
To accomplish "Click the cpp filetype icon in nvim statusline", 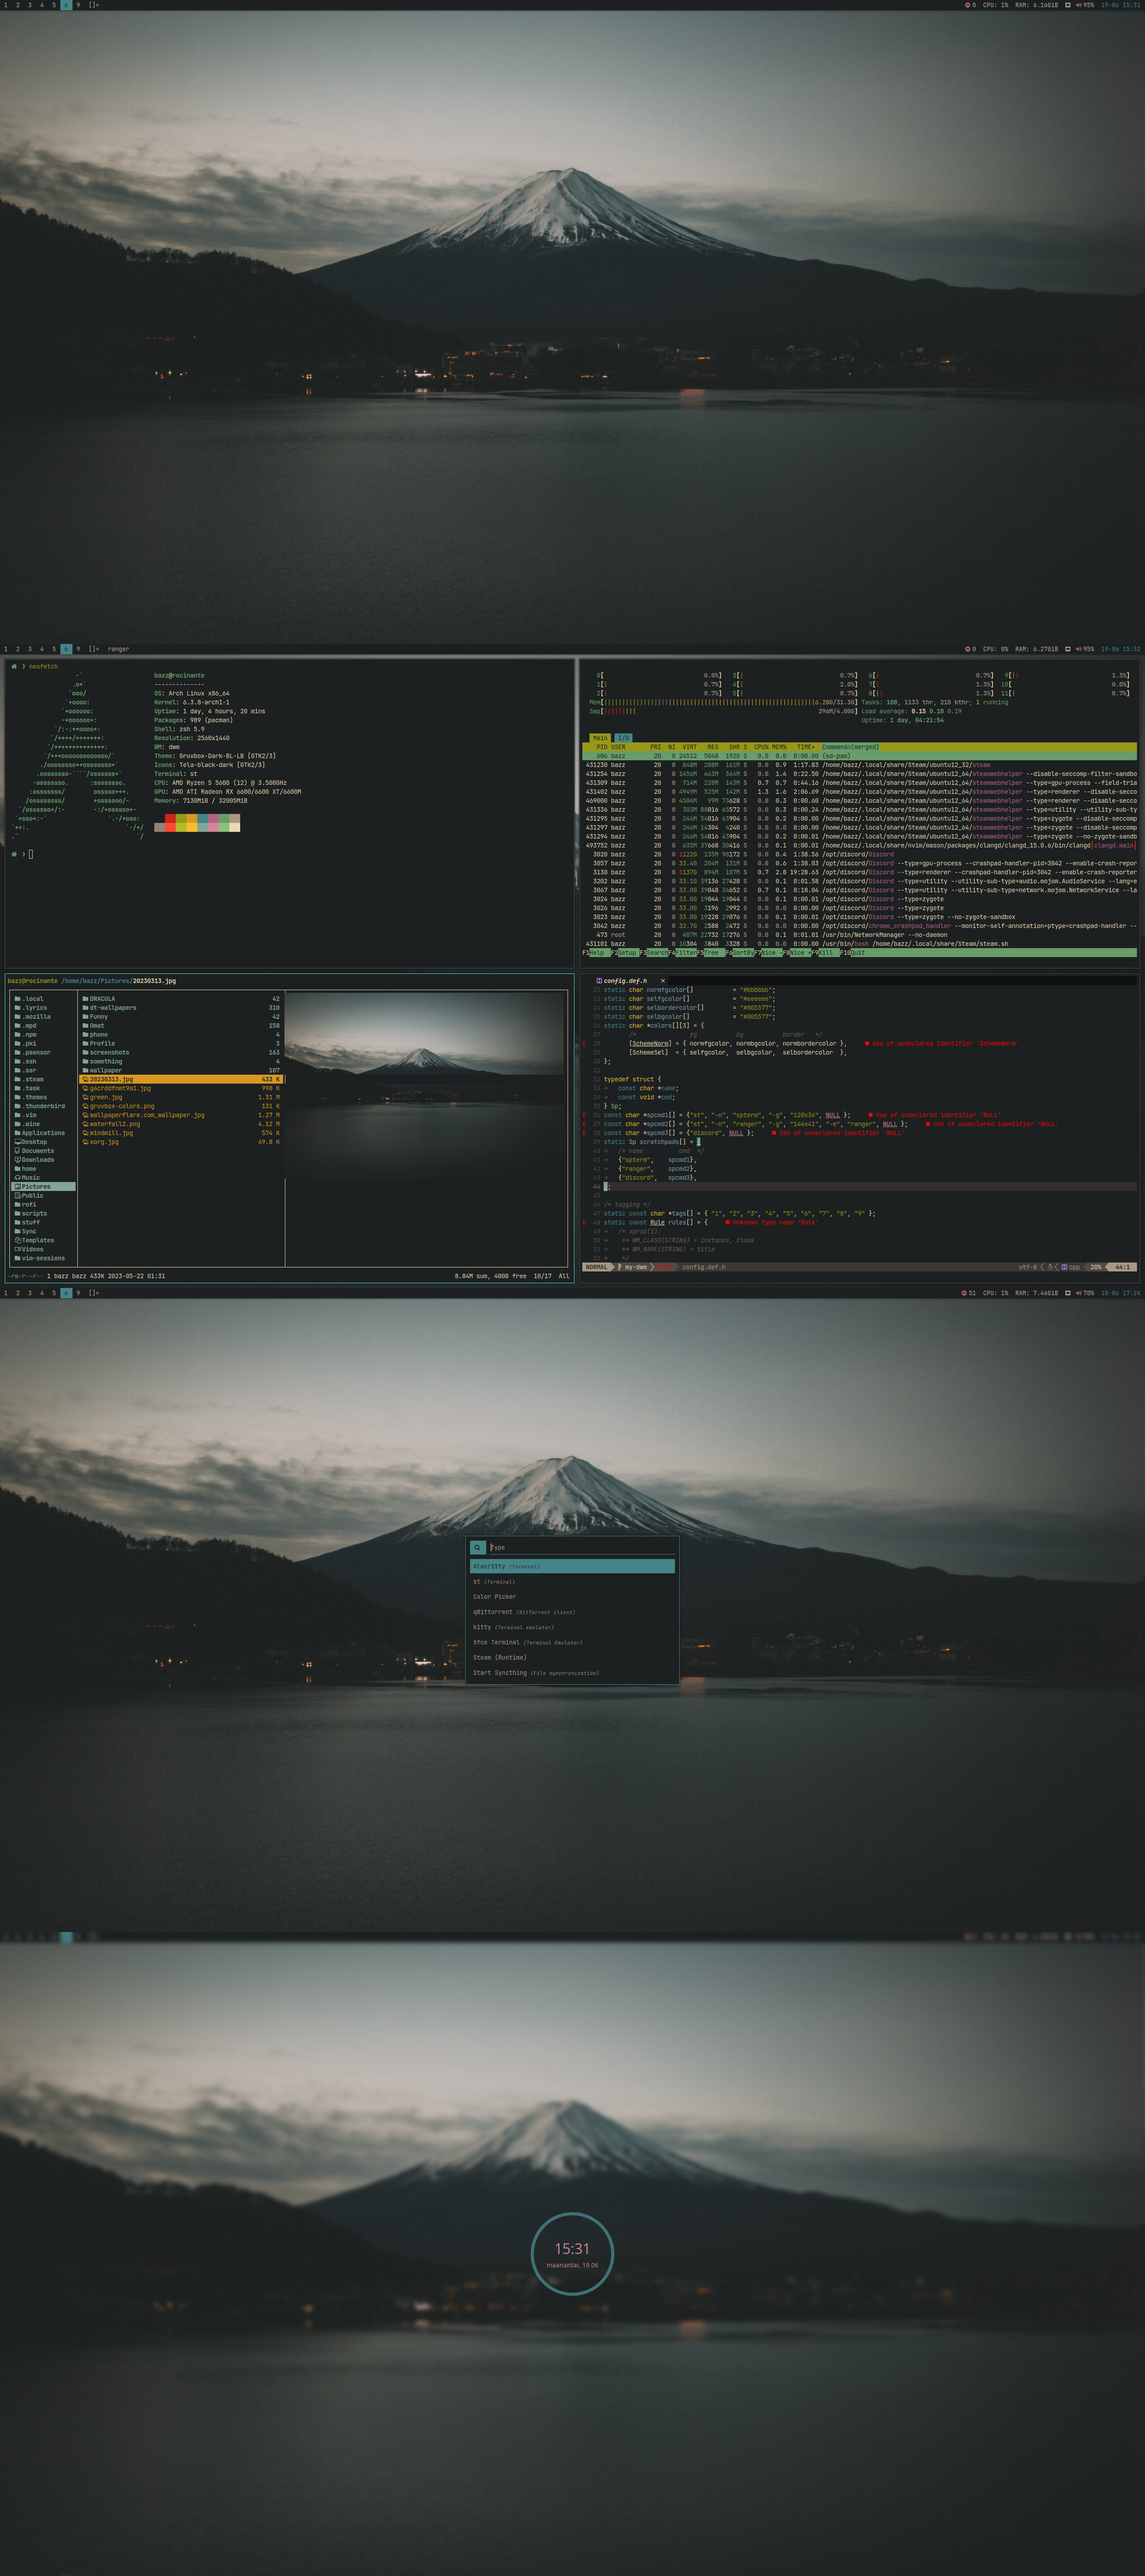I will pyautogui.click(x=1064, y=1267).
